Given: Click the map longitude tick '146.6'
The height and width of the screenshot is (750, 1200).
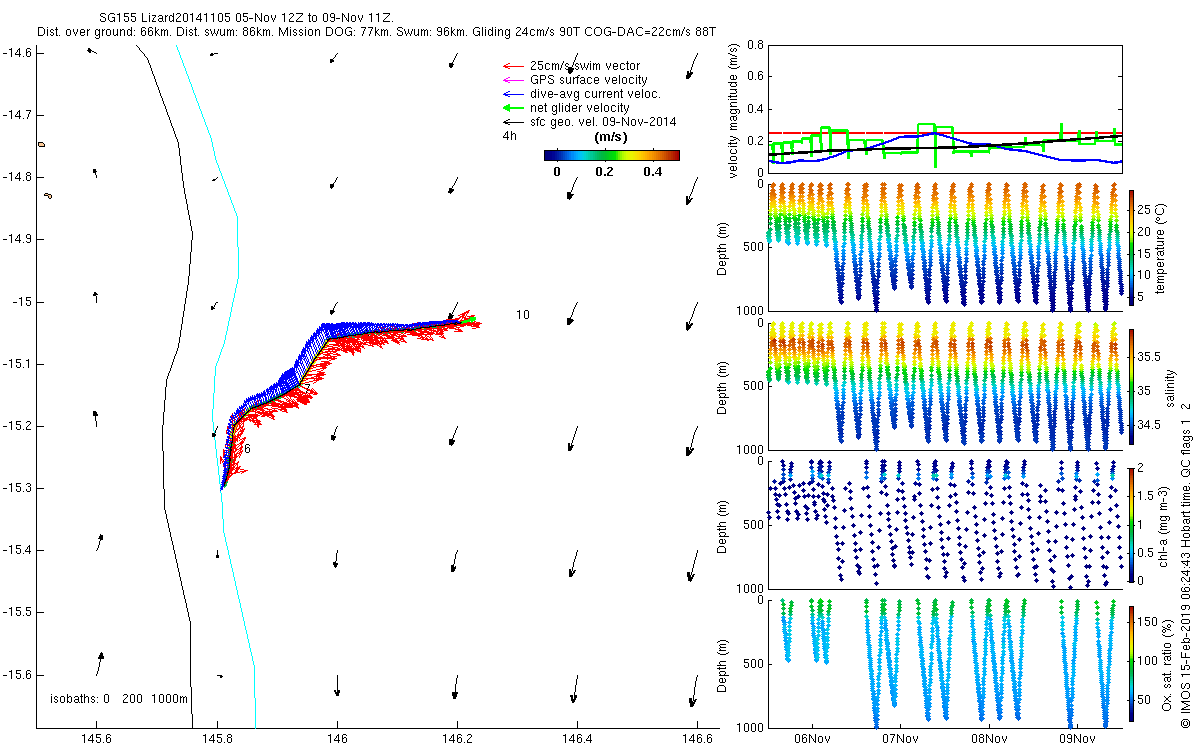Looking at the screenshot, I should pyautogui.click(x=696, y=739).
